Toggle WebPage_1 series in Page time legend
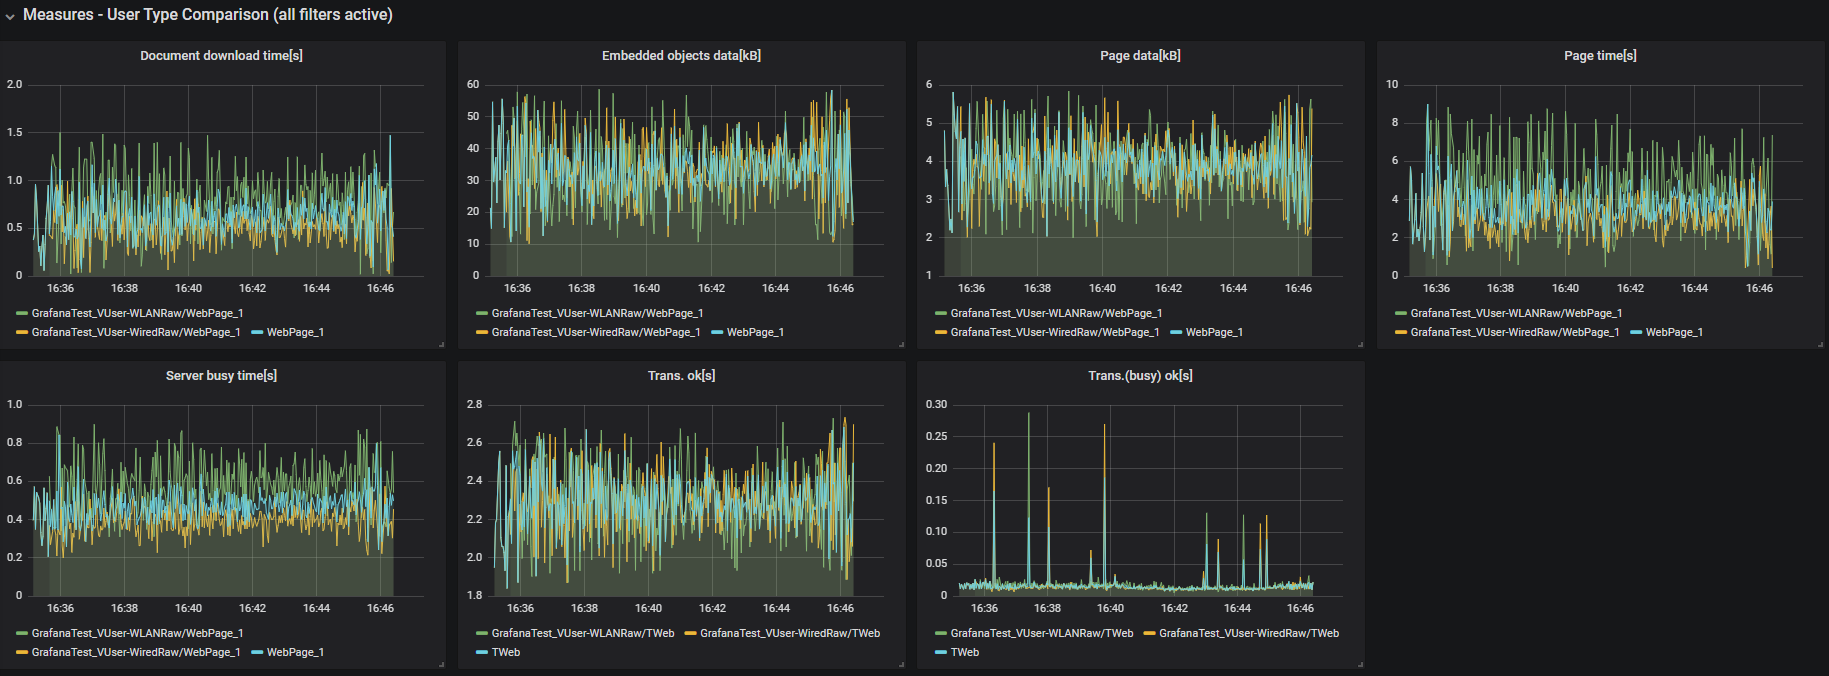 1674,332
